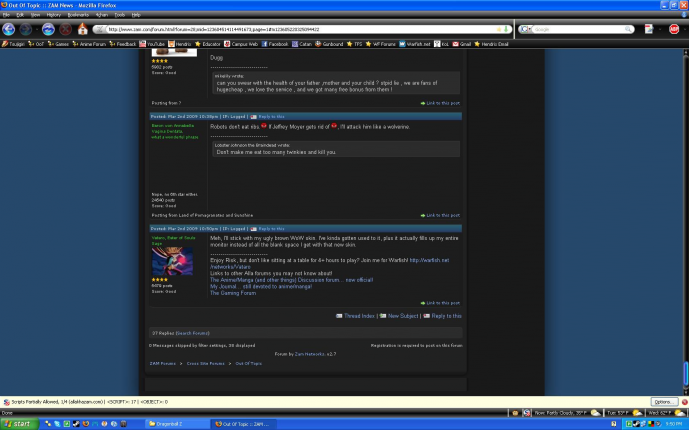689x430 pixels.
Task: Open the Gunbound bookmark
Action: click(329, 44)
